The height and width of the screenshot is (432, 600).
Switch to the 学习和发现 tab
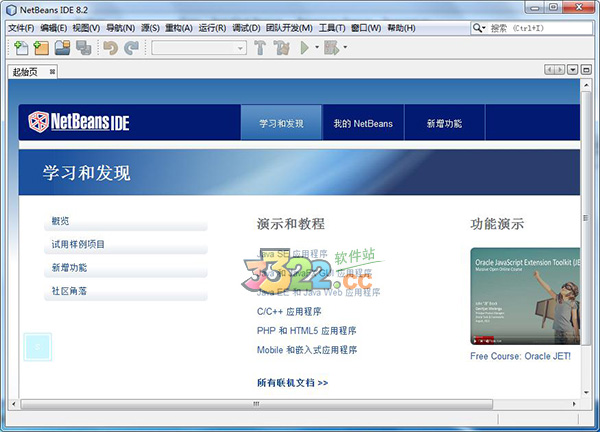pos(281,123)
